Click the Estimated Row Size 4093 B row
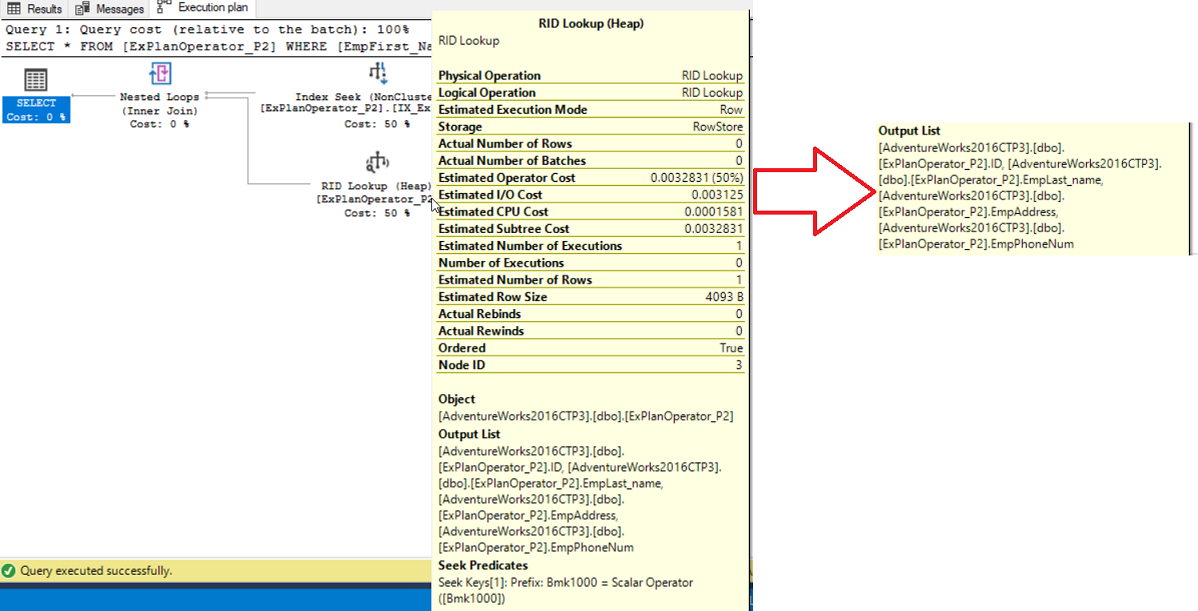This screenshot has width=1198, height=611. point(591,296)
